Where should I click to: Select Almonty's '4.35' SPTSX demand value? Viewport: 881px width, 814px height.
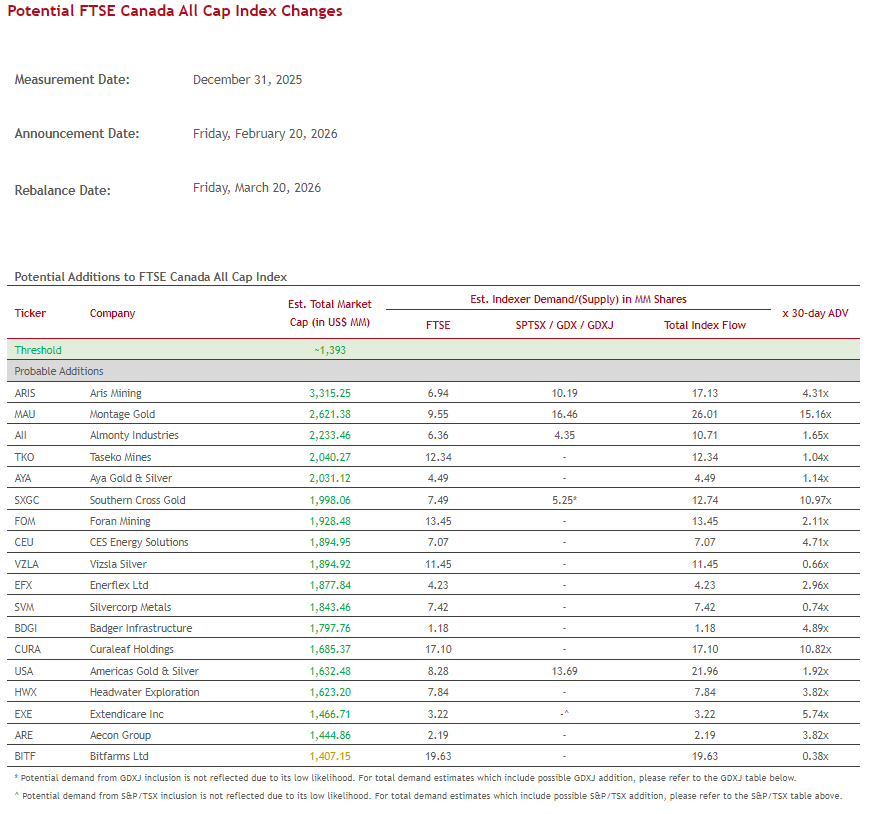click(565, 435)
